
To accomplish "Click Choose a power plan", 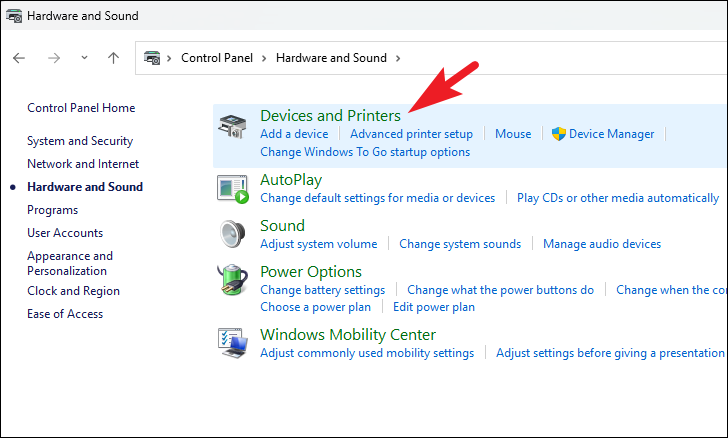I will click(315, 307).
